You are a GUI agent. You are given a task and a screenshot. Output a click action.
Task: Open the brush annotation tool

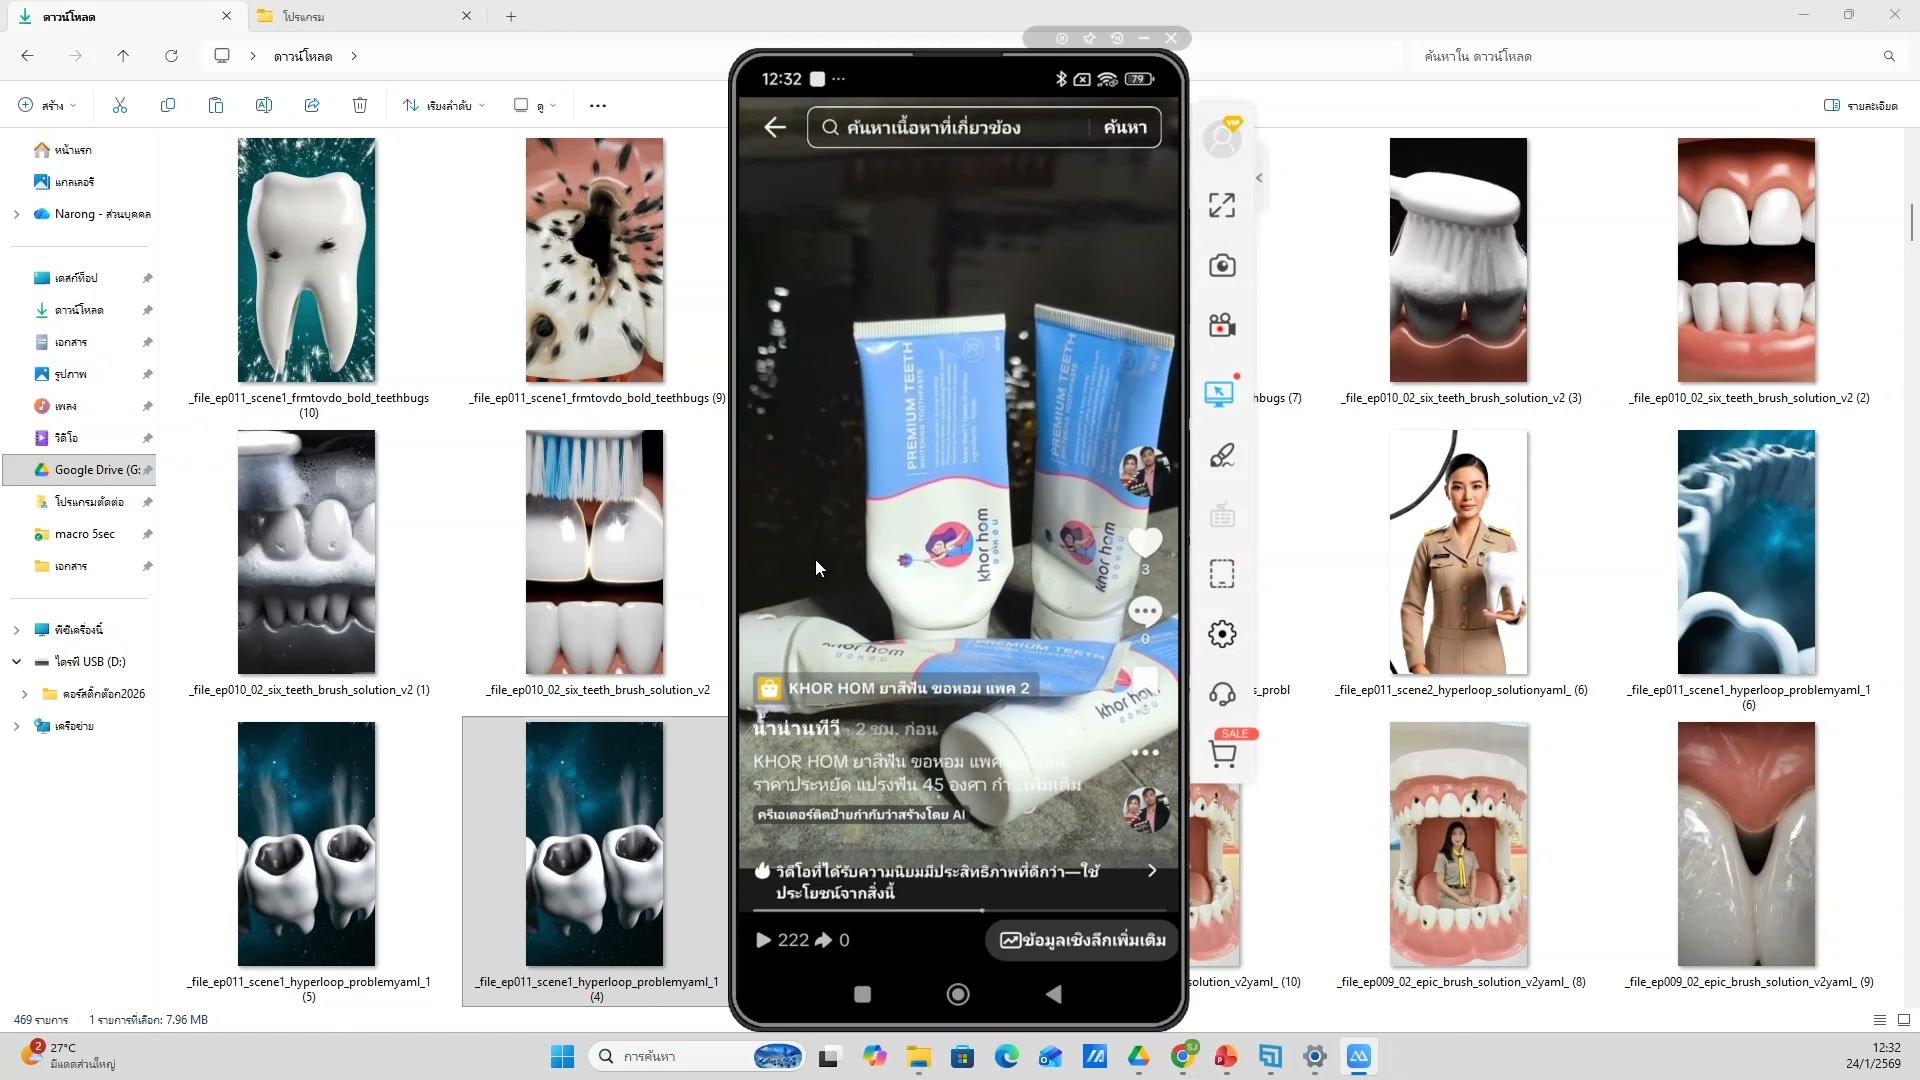click(x=1221, y=456)
